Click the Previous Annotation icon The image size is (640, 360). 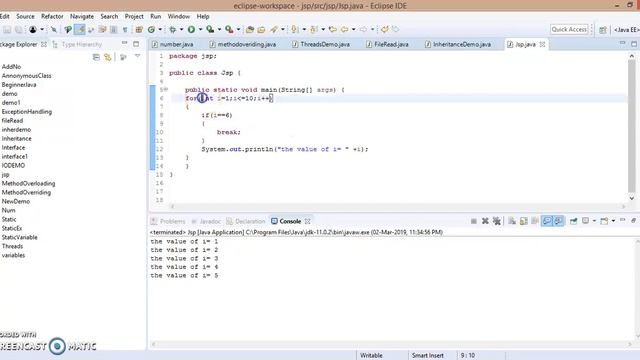click(314, 29)
